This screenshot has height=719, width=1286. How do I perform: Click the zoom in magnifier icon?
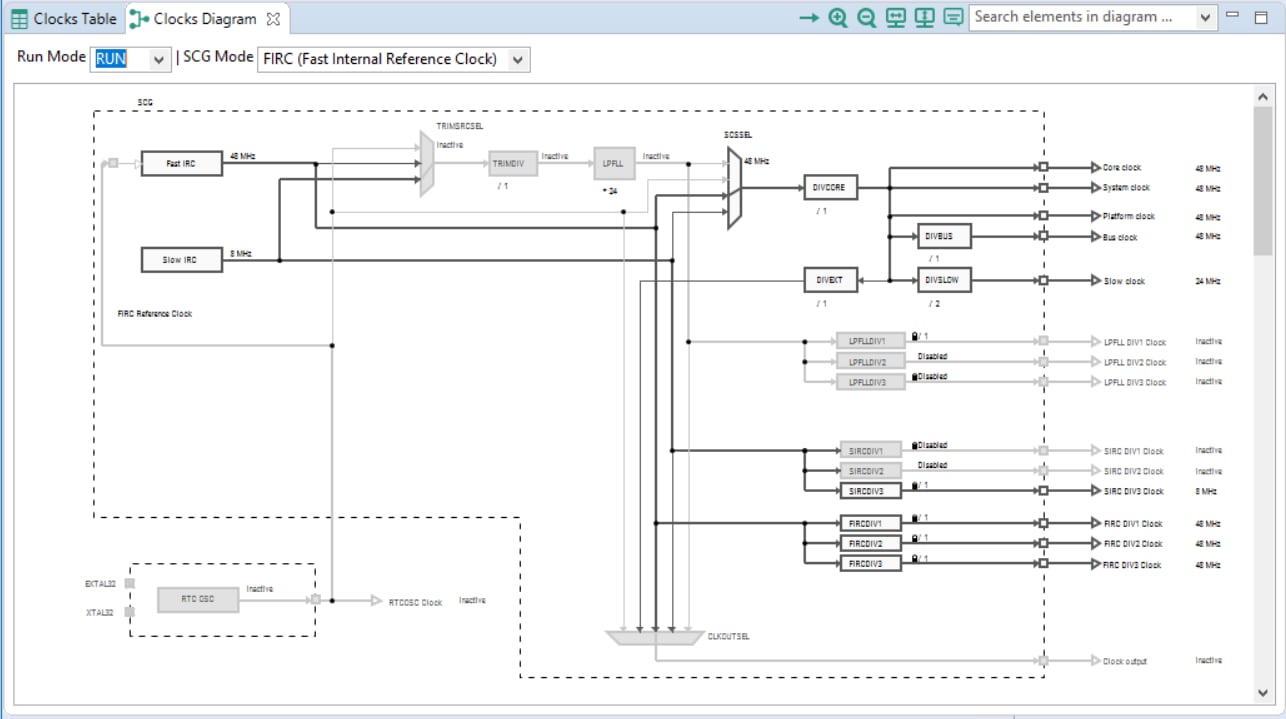(x=838, y=18)
